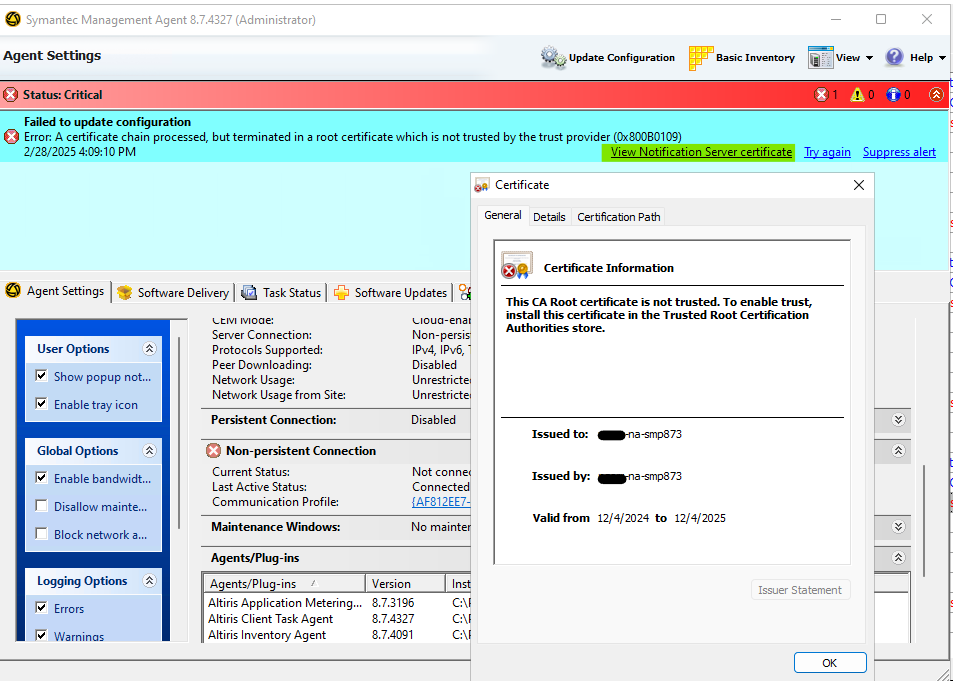Click the red critical status icon
Viewport: 953px width, 681px height.
[x=10, y=95]
